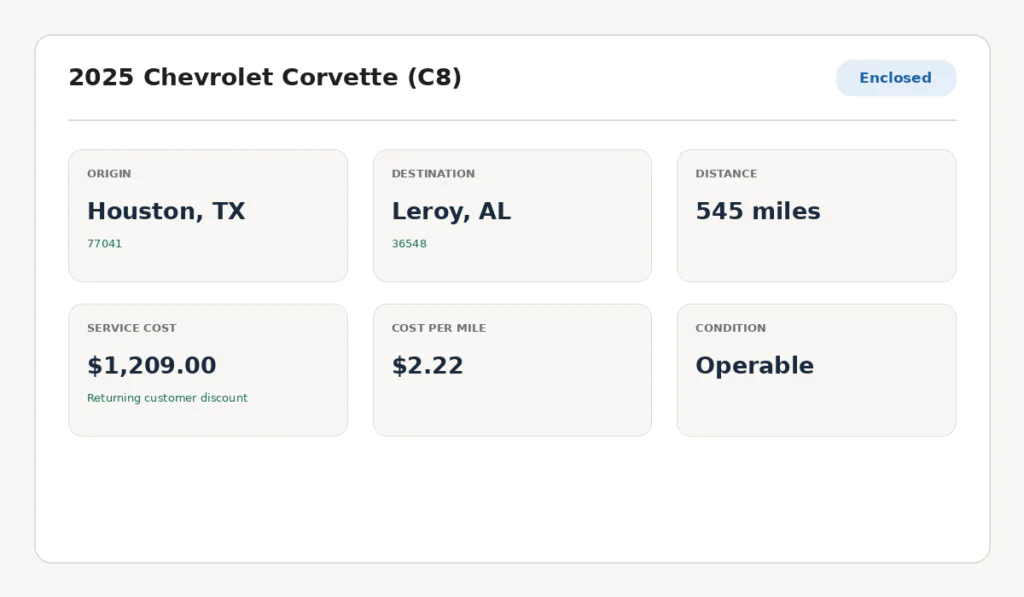
Task: Select origin ZIP code 77041
Action: pos(104,244)
